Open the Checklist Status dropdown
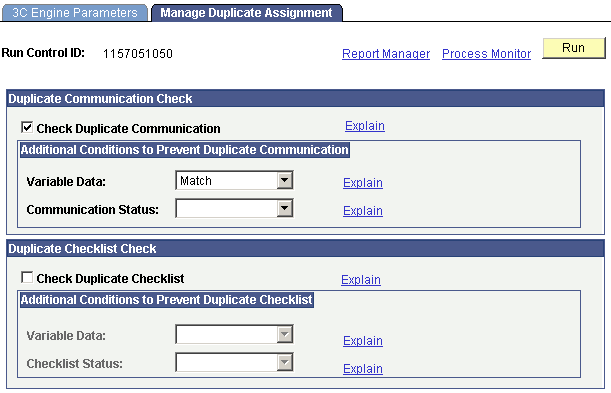 [234, 363]
